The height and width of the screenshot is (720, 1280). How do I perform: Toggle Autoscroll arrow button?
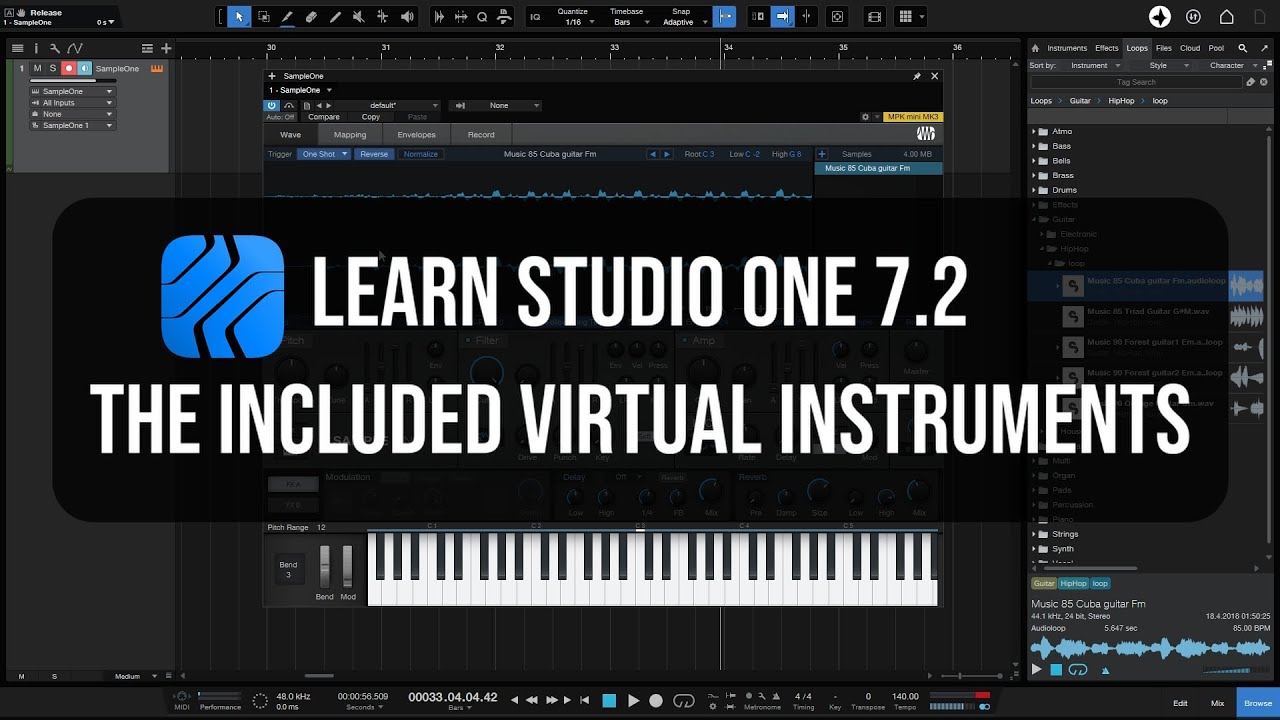pos(783,17)
